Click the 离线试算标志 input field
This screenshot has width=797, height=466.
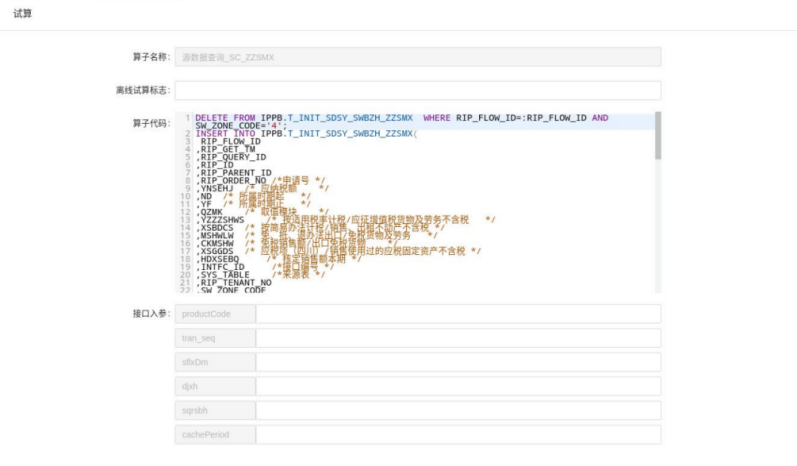418,90
